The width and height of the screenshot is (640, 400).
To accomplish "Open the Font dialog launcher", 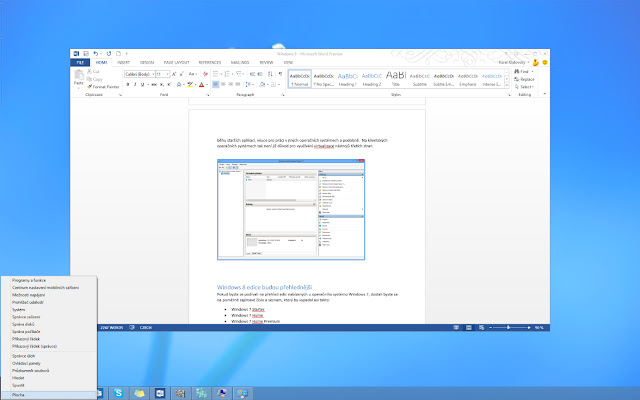I will pyautogui.click(x=208, y=95).
